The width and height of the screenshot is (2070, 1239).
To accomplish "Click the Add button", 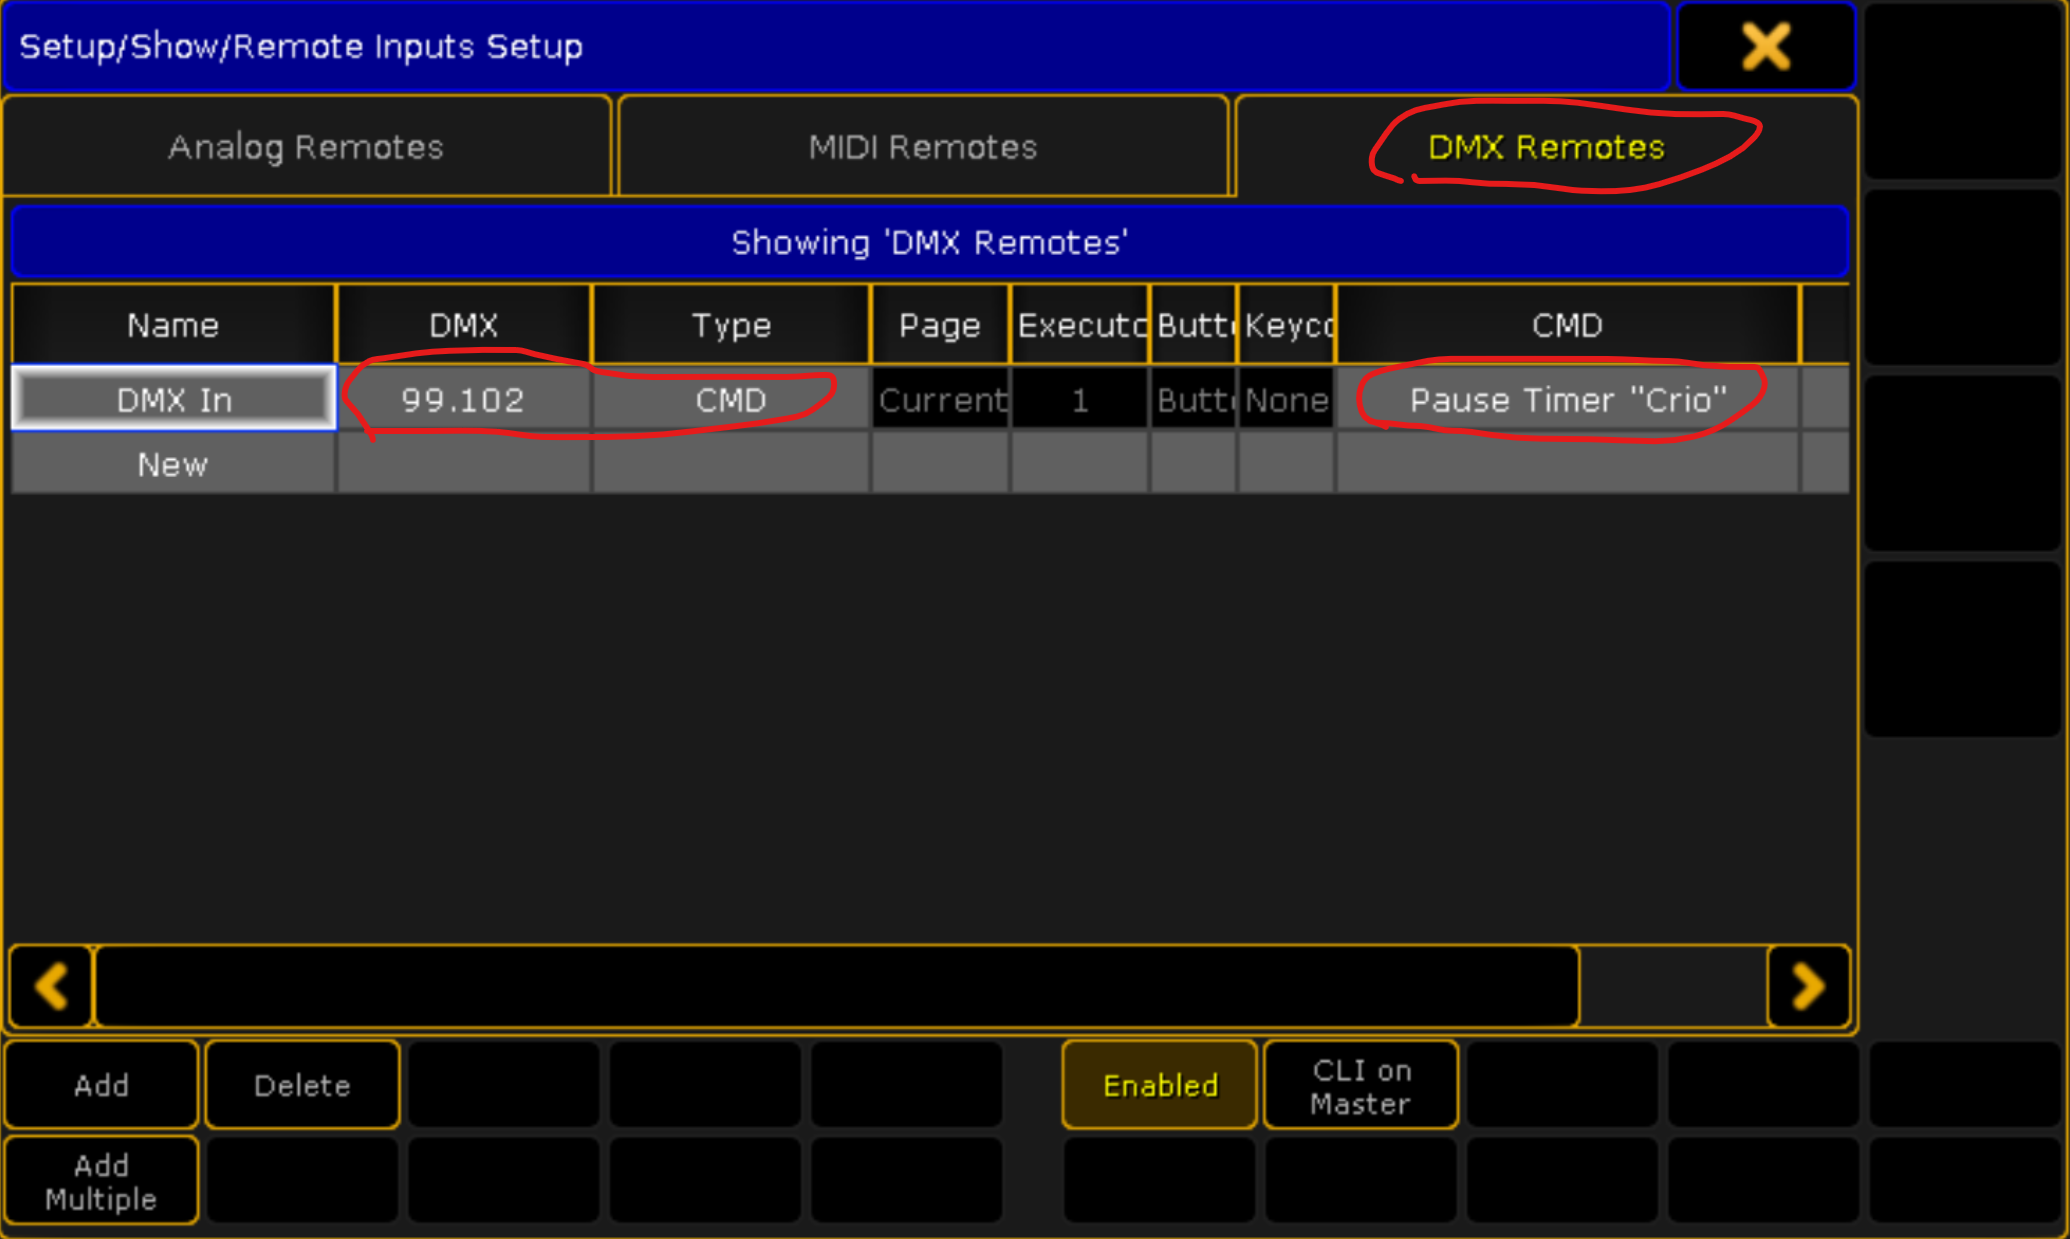I will click(101, 1085).
